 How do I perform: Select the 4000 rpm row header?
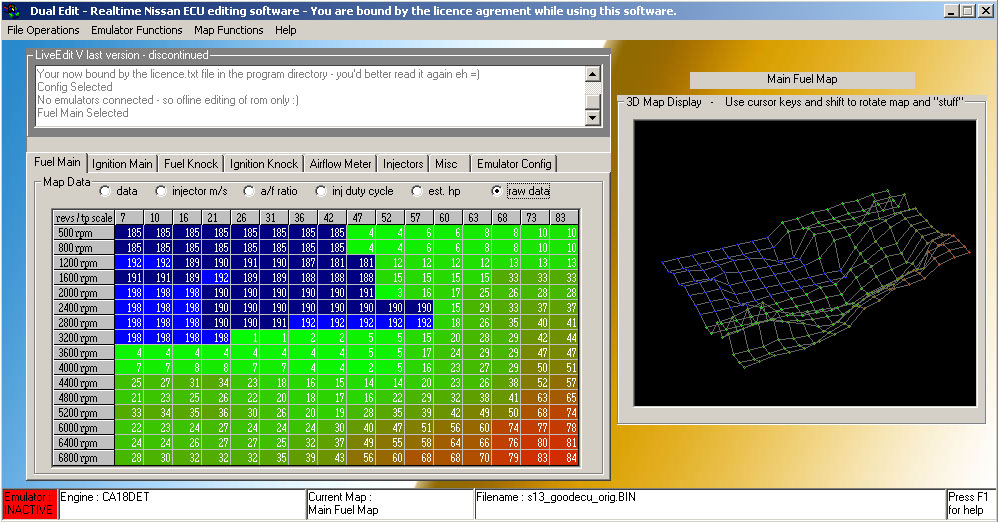tap(84, 367)
